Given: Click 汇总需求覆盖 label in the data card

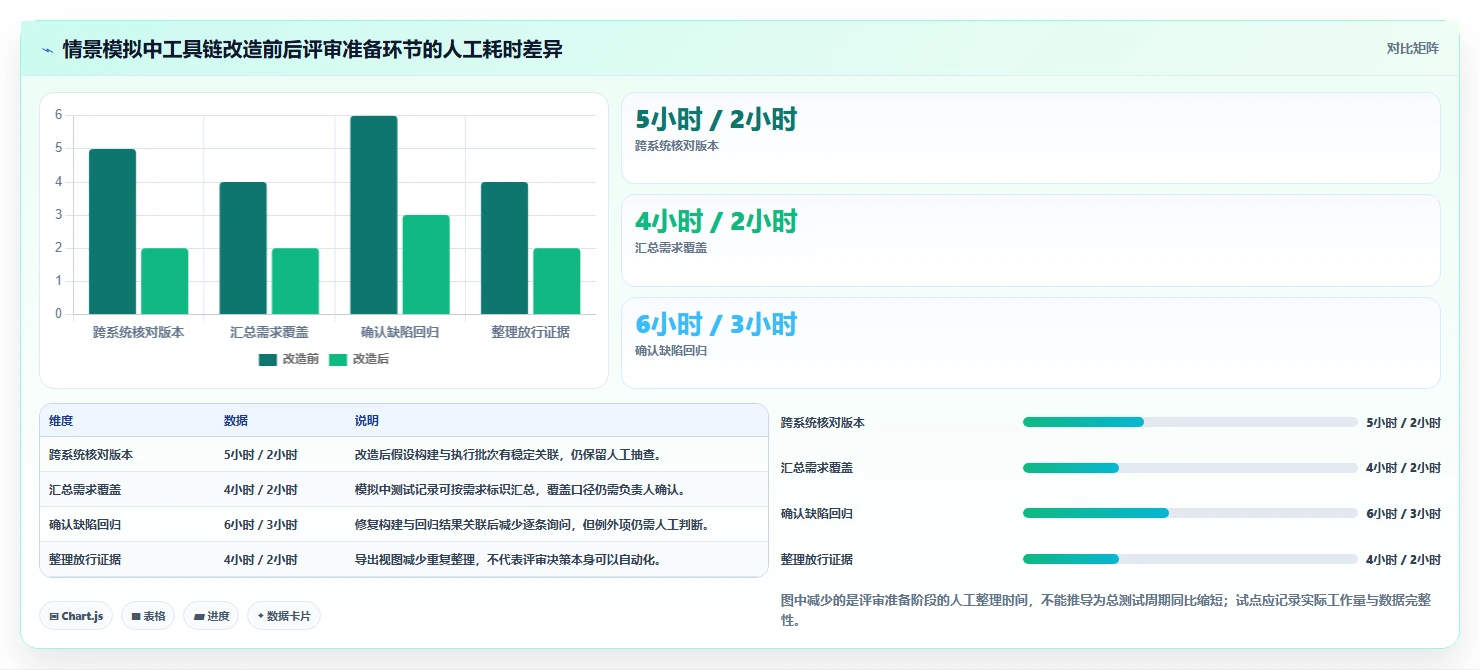Looking at the screenshot, I should tap(671, 248).
